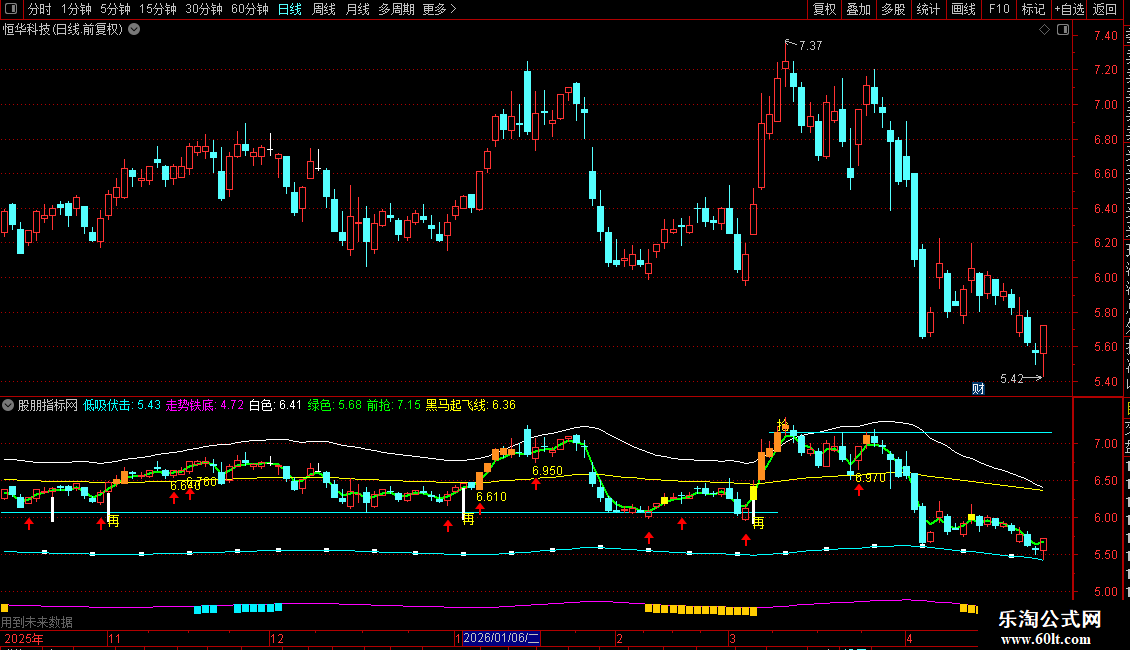Switch to 60分钟 period
The width and height of the screenshot is (1130, 650).
click(250, 9)
